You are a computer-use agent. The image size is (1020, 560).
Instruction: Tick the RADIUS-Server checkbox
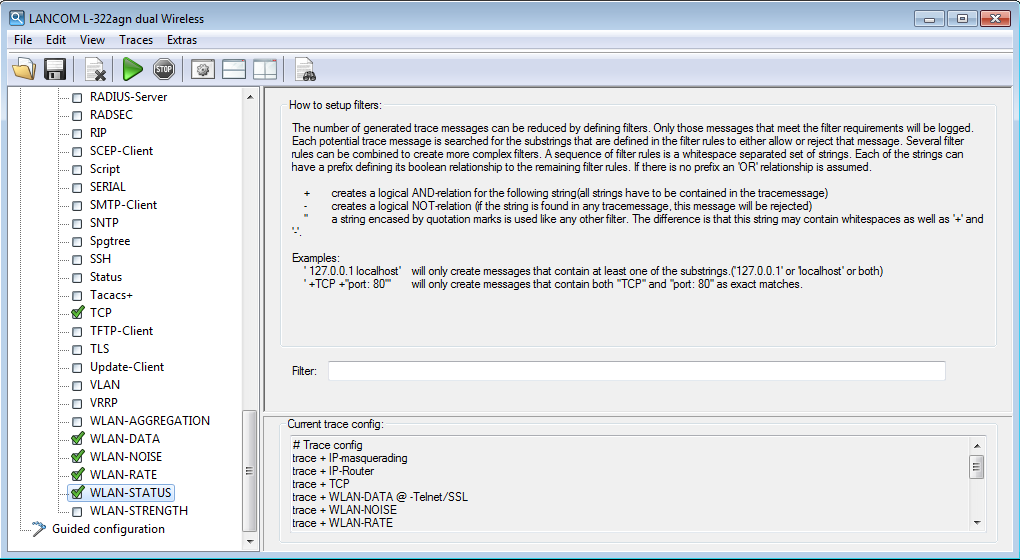[x=77, y=97]
